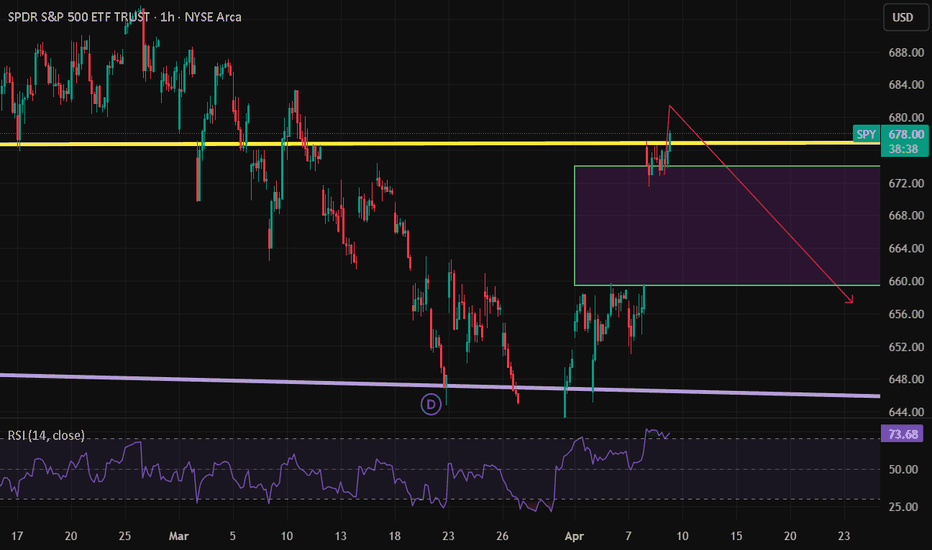Click the dividend 'D' marker icon
932x550 pixels.
(431, 404)
